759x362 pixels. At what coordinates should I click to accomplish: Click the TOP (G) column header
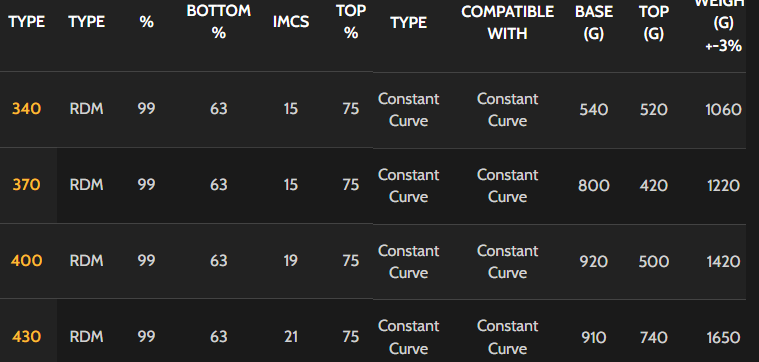coord(653,23)
